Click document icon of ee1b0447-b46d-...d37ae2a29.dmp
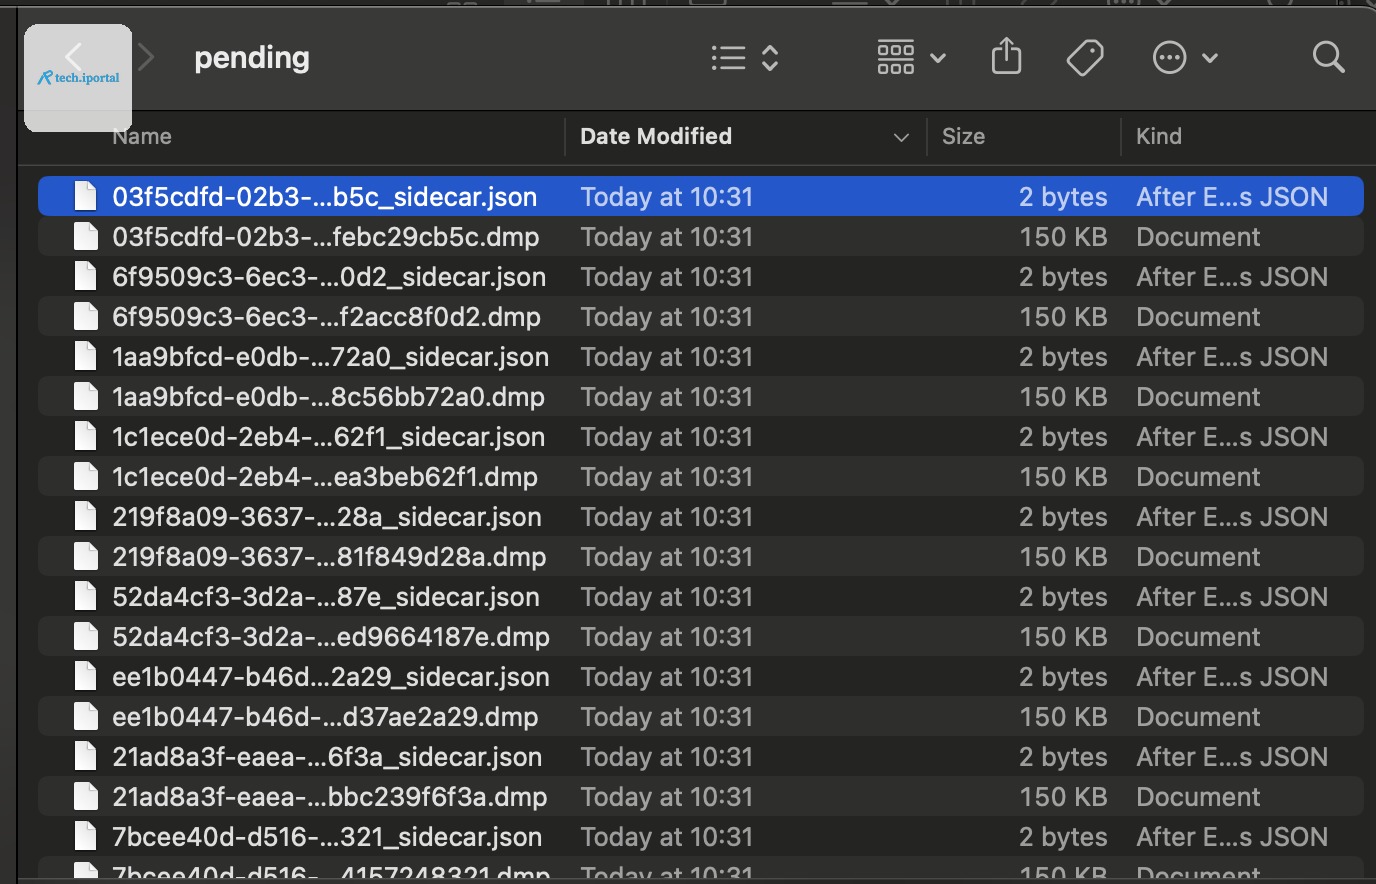 point(86,717)
